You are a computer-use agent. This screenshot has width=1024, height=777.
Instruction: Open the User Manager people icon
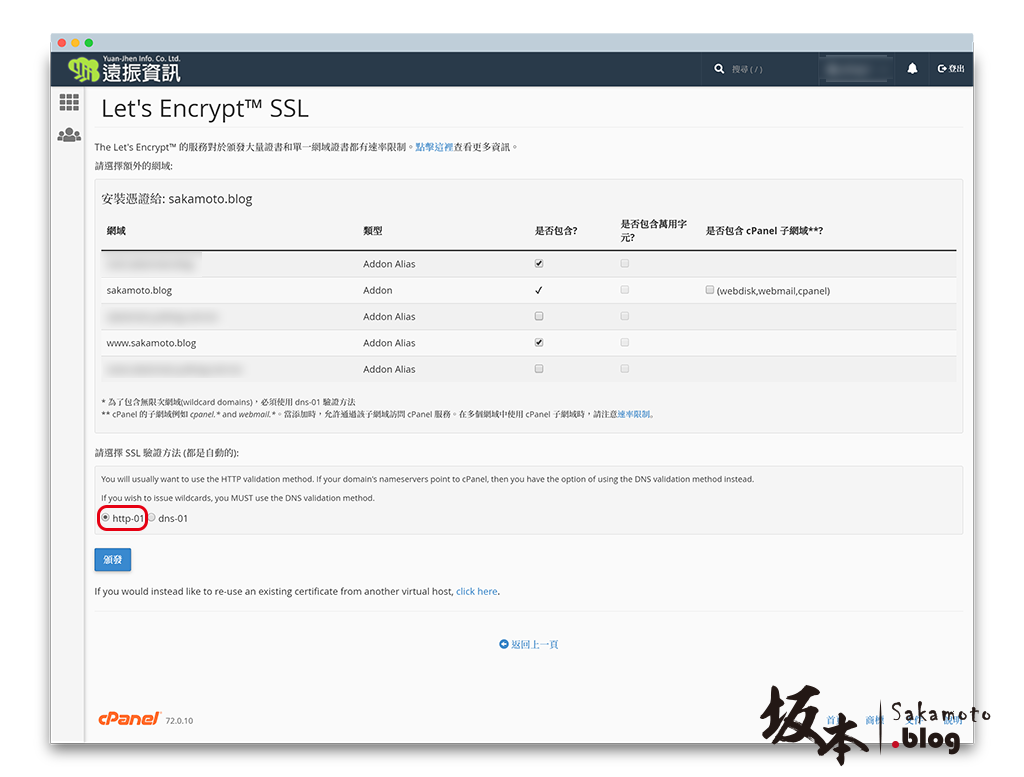tap(69, 135)
